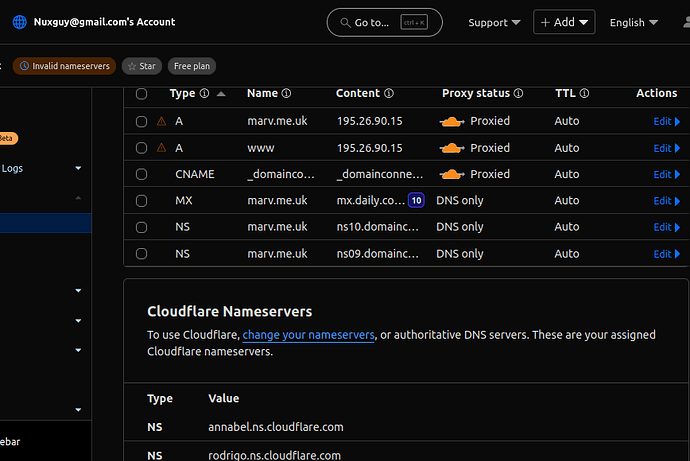Edit the MX record
The width and height of the screenshot is (690, 461).
[x=667, y=201]
